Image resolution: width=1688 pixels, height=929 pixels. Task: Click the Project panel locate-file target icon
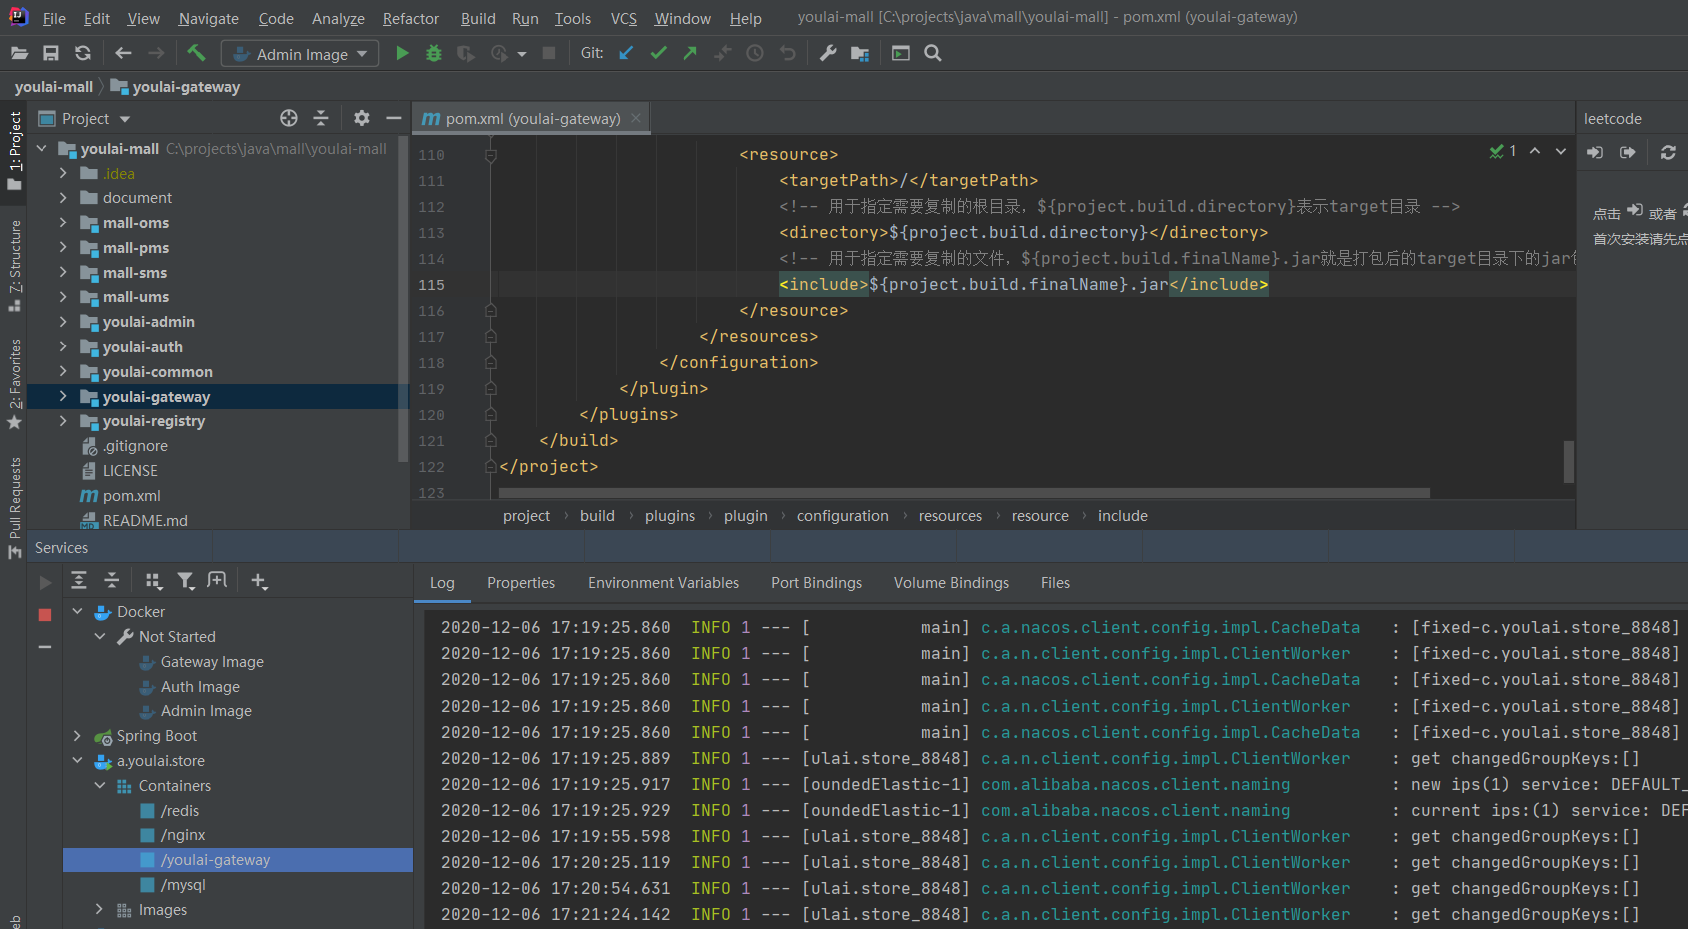(289, 118)
